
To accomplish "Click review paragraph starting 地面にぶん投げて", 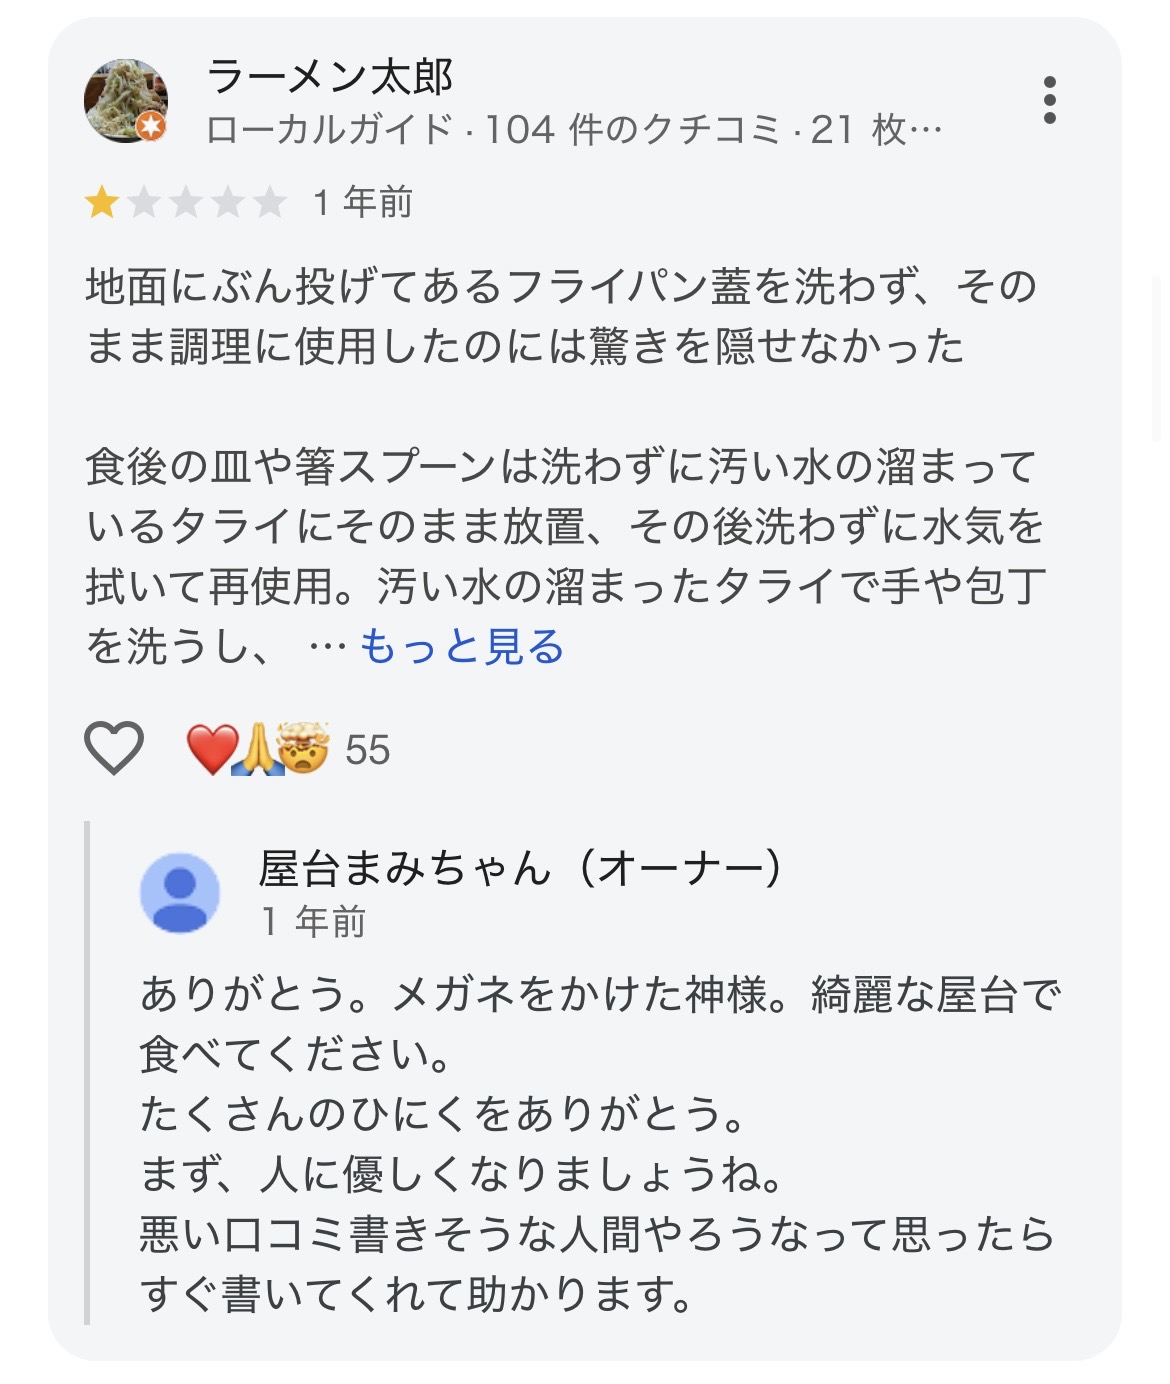I will [x=560, y=316].
